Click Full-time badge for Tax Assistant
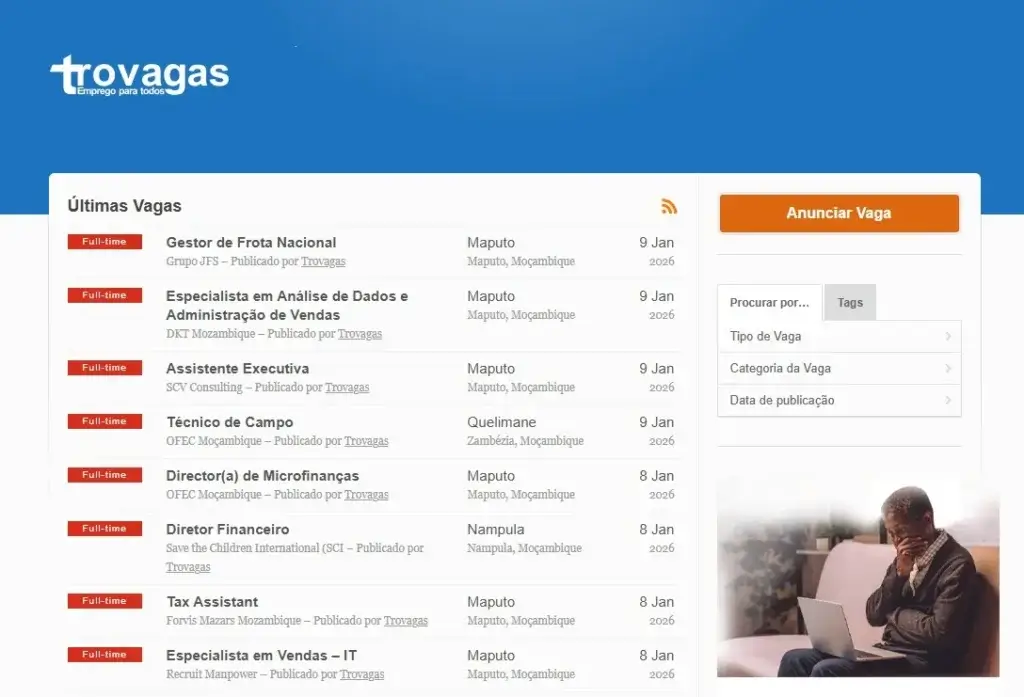Screen dimensions: 1024x697 pos(104,601)
